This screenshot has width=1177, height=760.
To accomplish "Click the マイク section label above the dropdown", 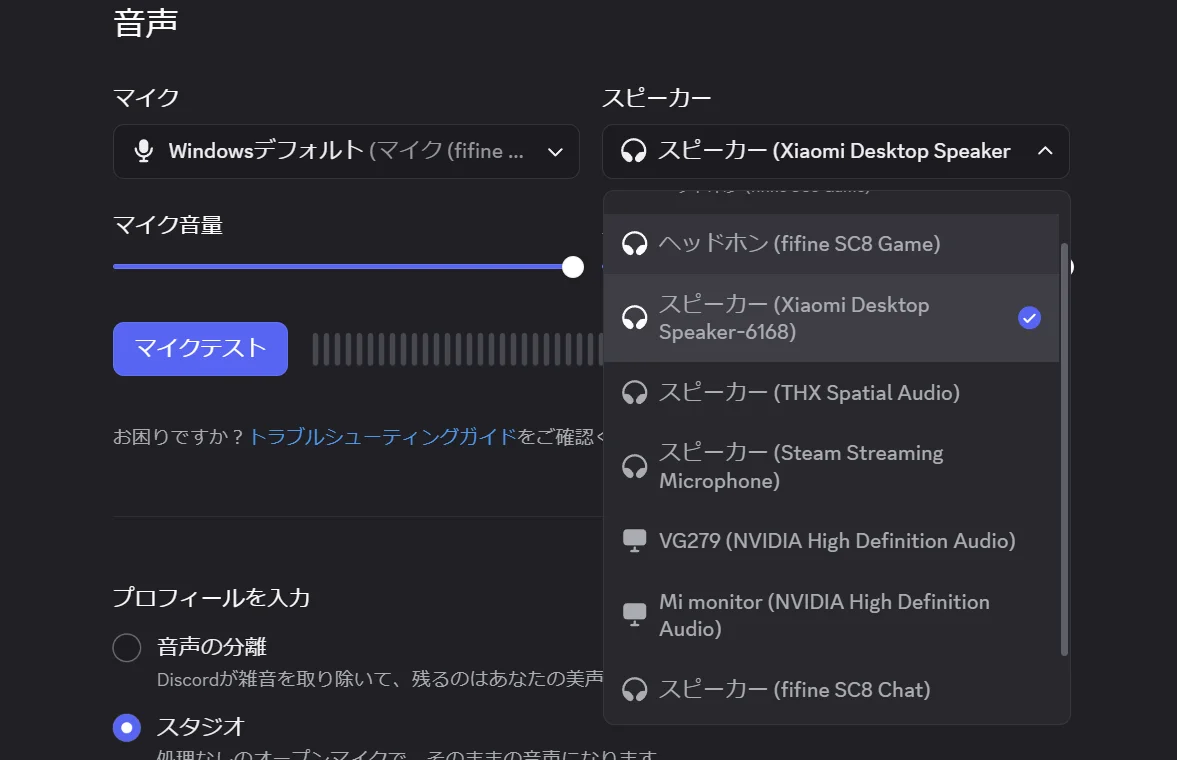I will [146, 98].
